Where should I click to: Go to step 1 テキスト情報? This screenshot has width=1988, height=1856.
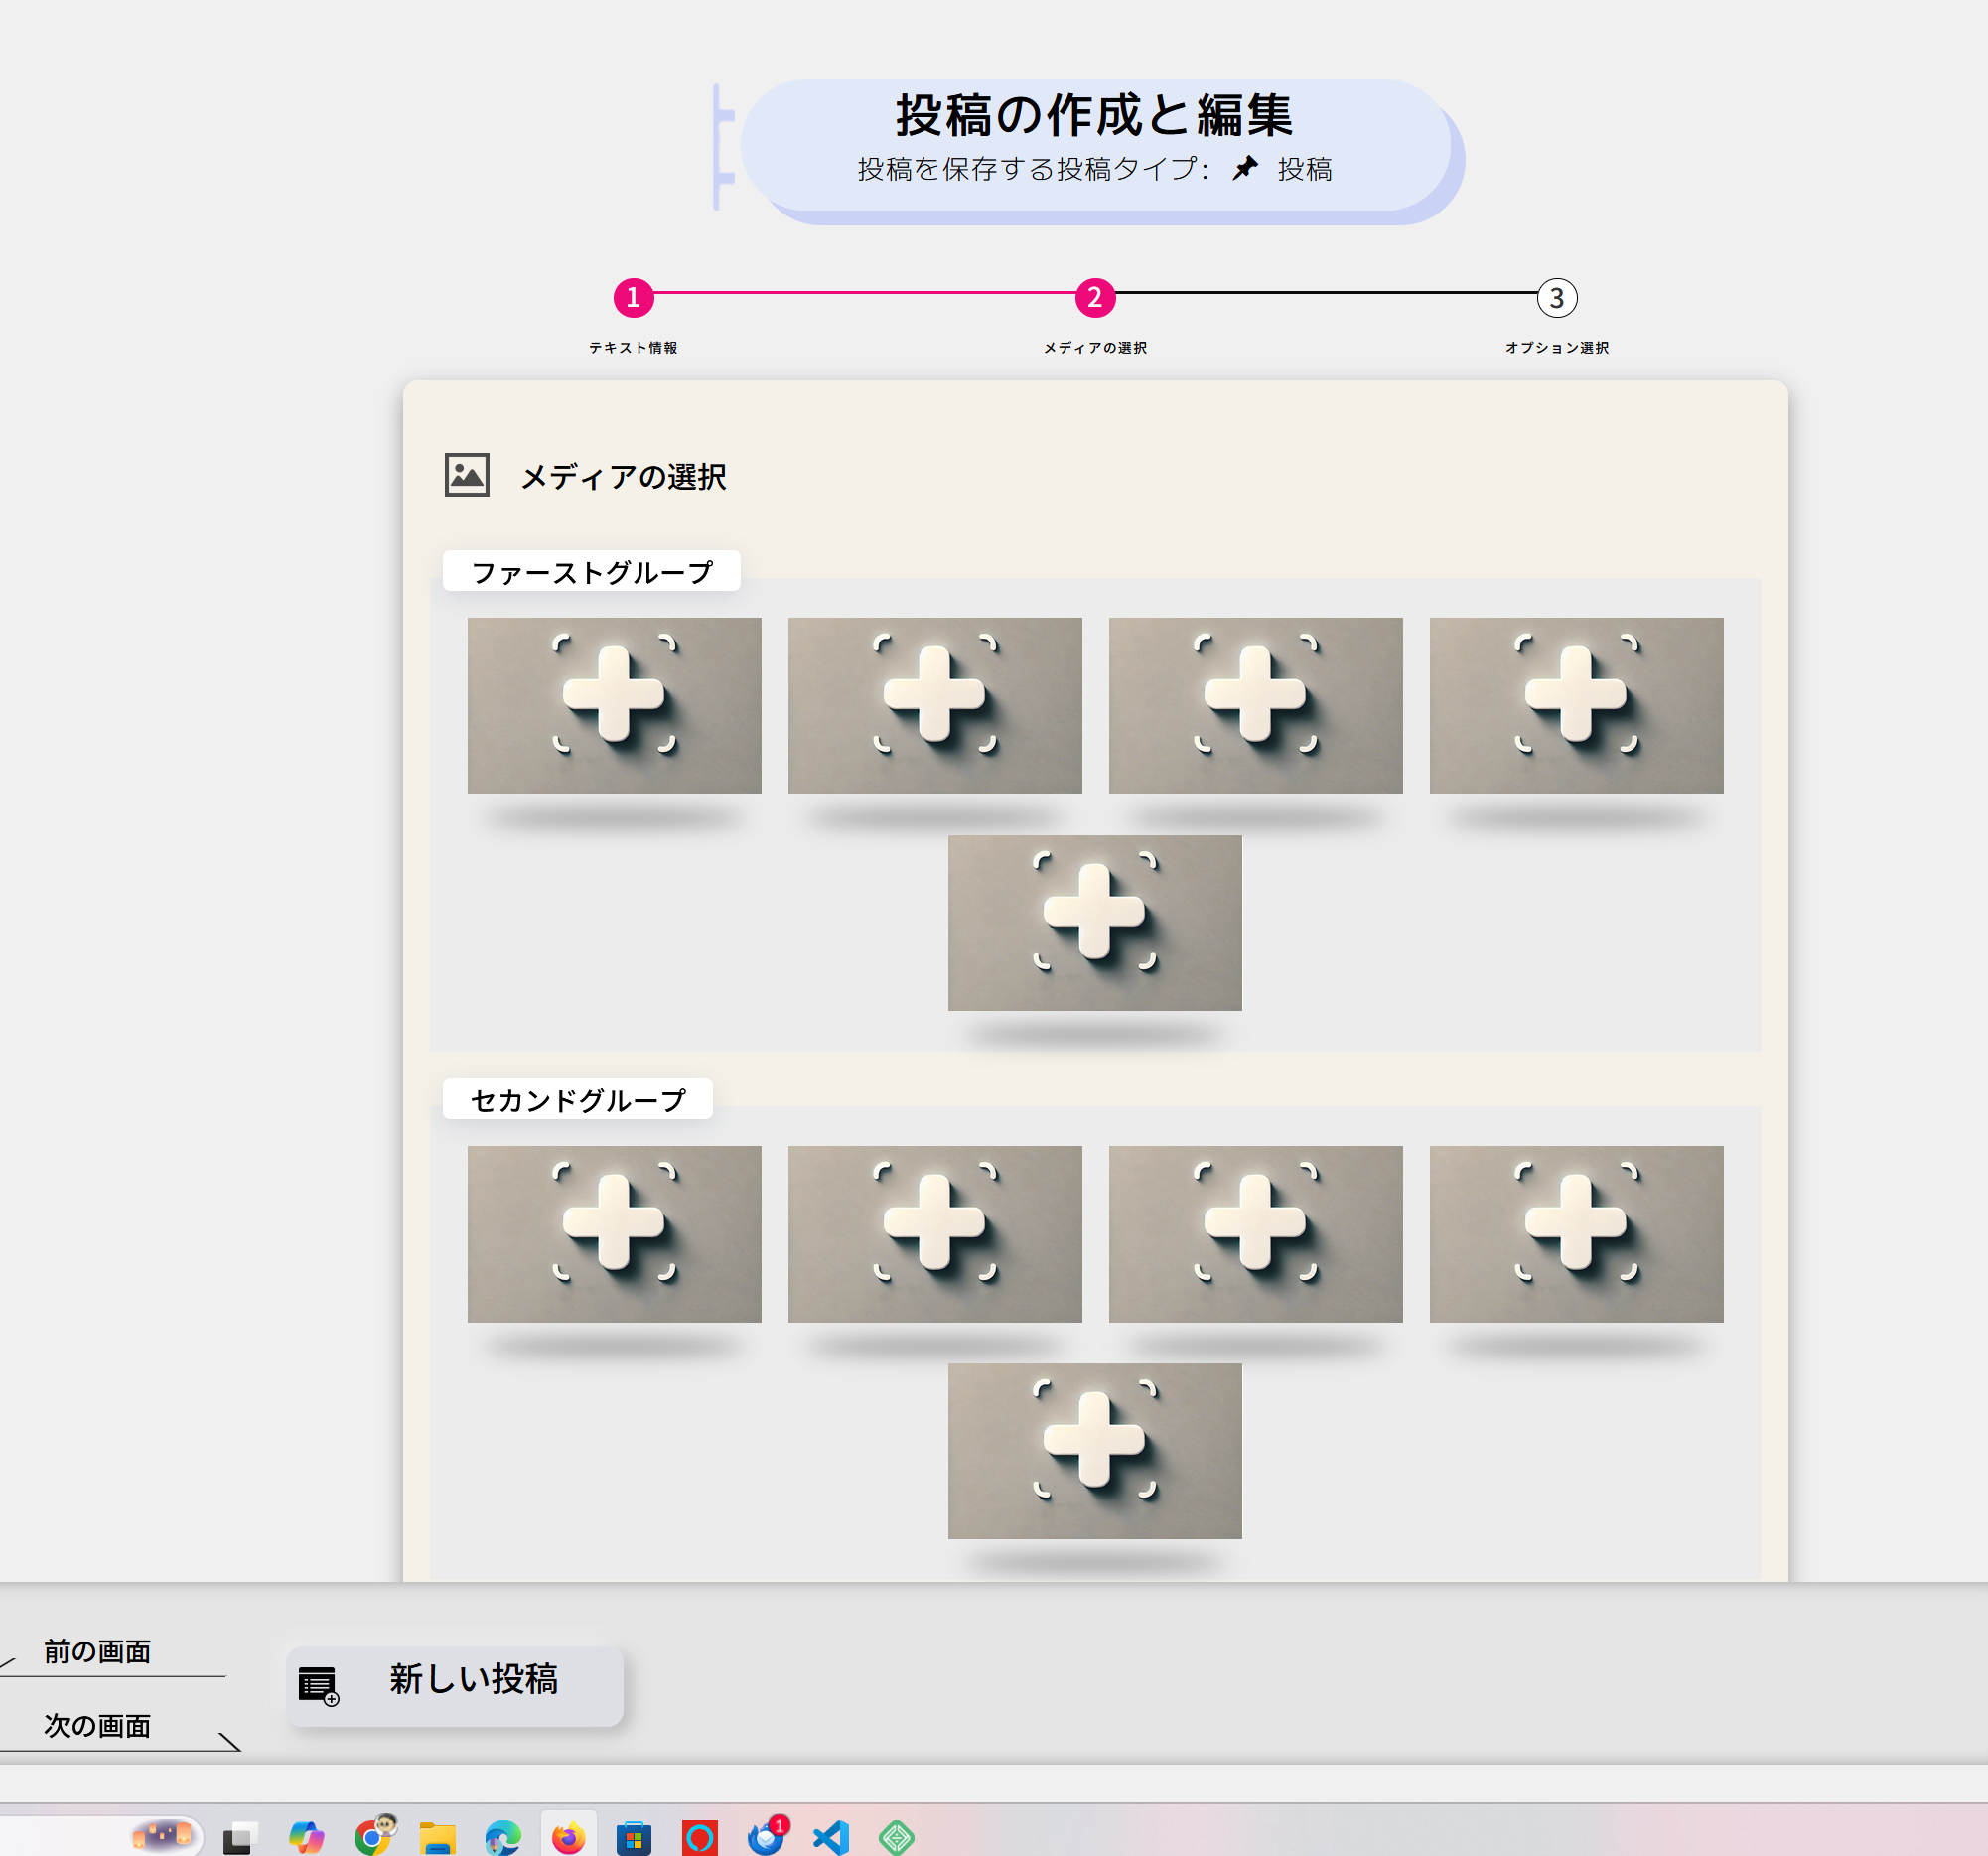coord(633,298)
